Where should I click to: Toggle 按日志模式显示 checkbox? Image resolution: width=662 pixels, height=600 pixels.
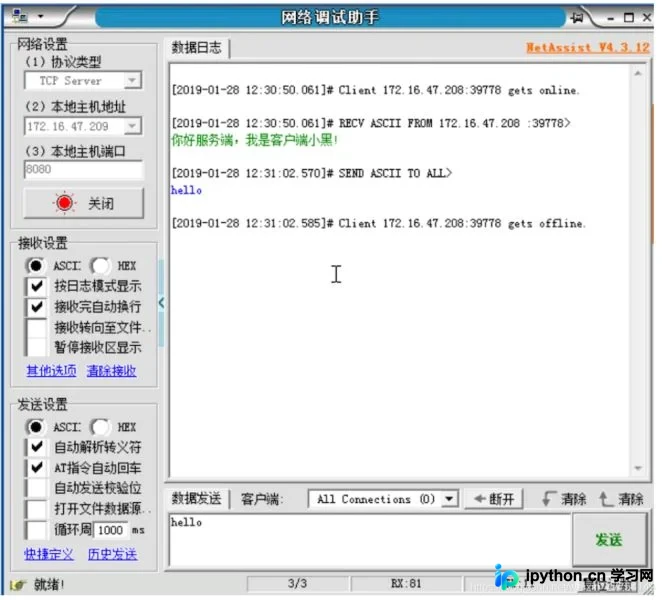pyautogui.click(x=37, y=286)
